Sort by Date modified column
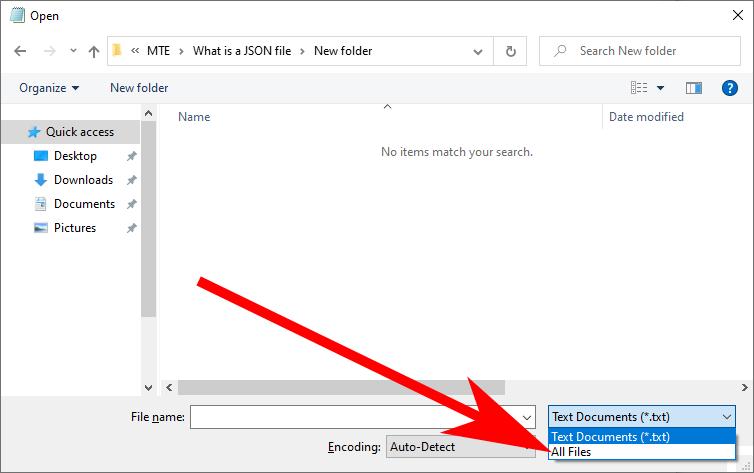This screenshot has width=754, height=473. pos(646,117)
